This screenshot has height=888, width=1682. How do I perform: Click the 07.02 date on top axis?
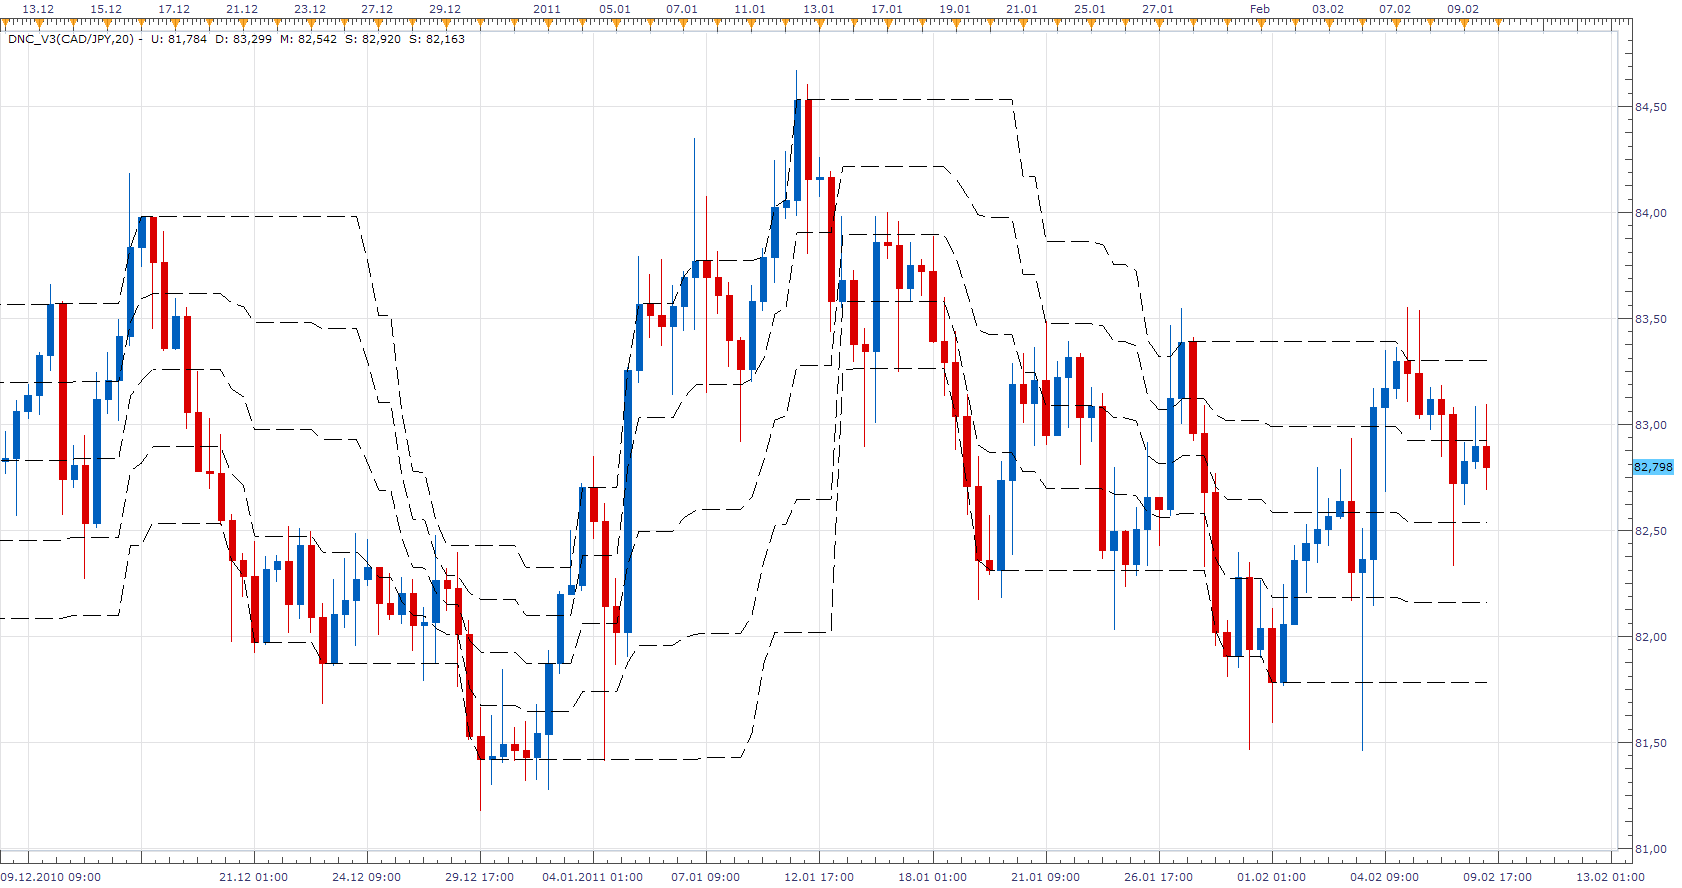point(1395,9)
